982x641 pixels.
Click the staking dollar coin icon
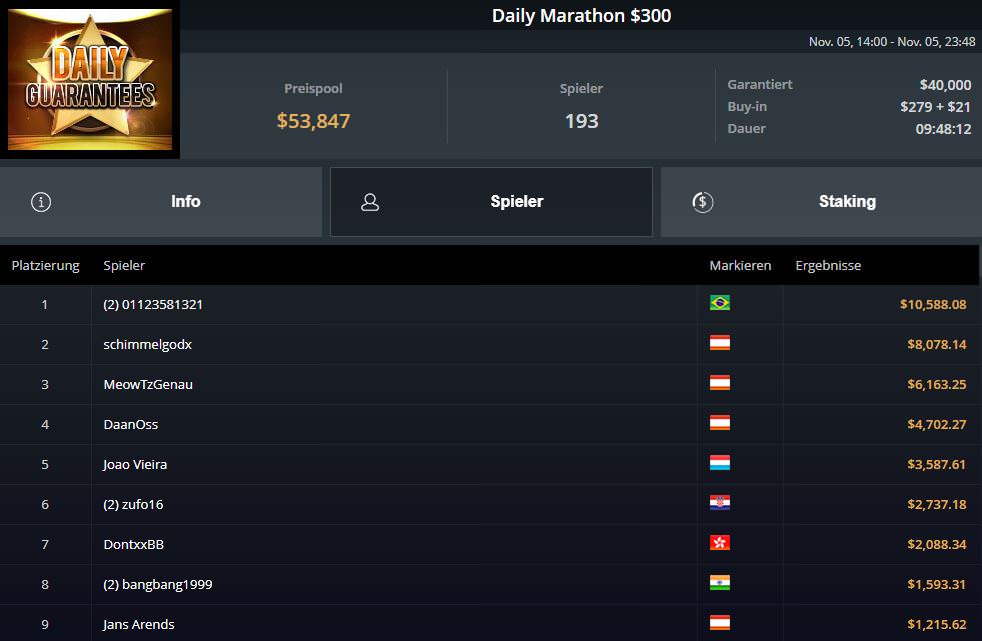(702, 202)
